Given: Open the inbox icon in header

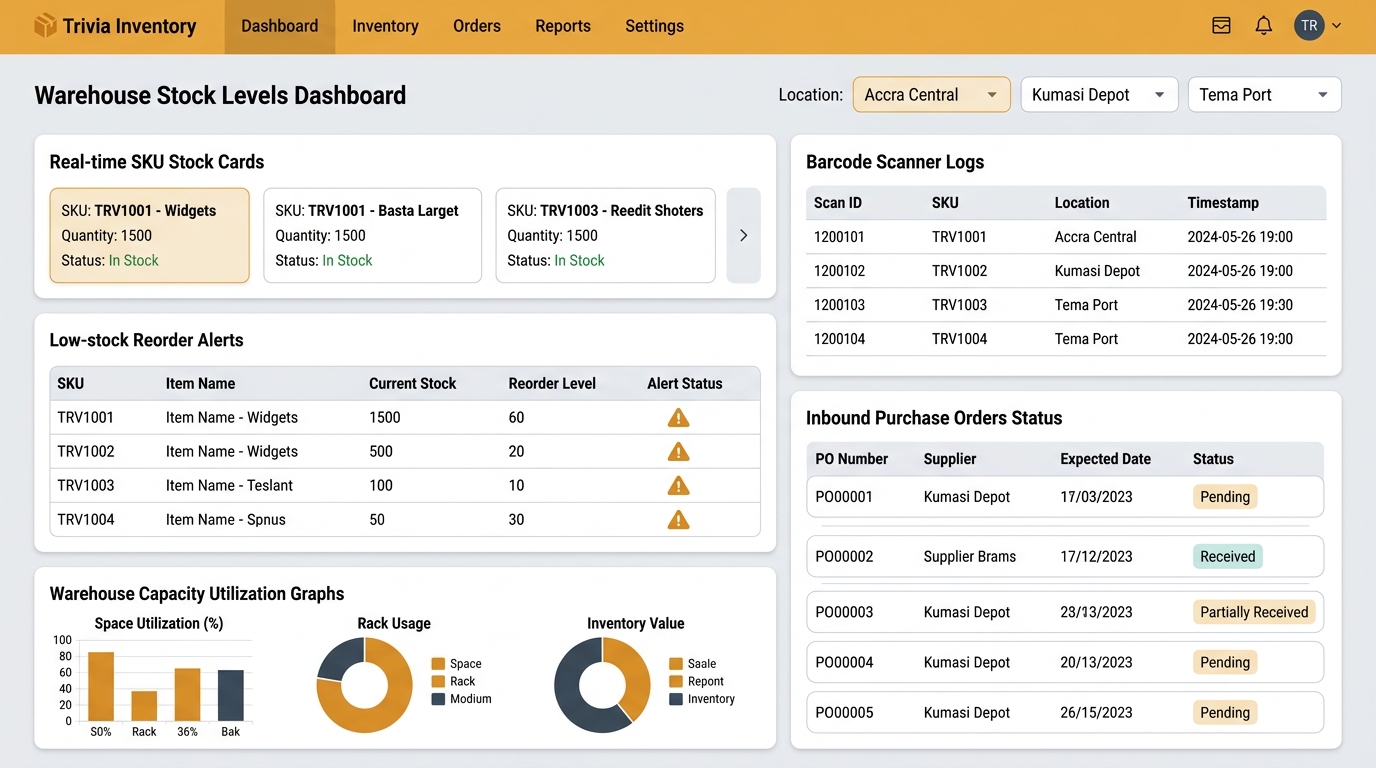Looking at the screenshot, I should click(x=1221, y=26).
